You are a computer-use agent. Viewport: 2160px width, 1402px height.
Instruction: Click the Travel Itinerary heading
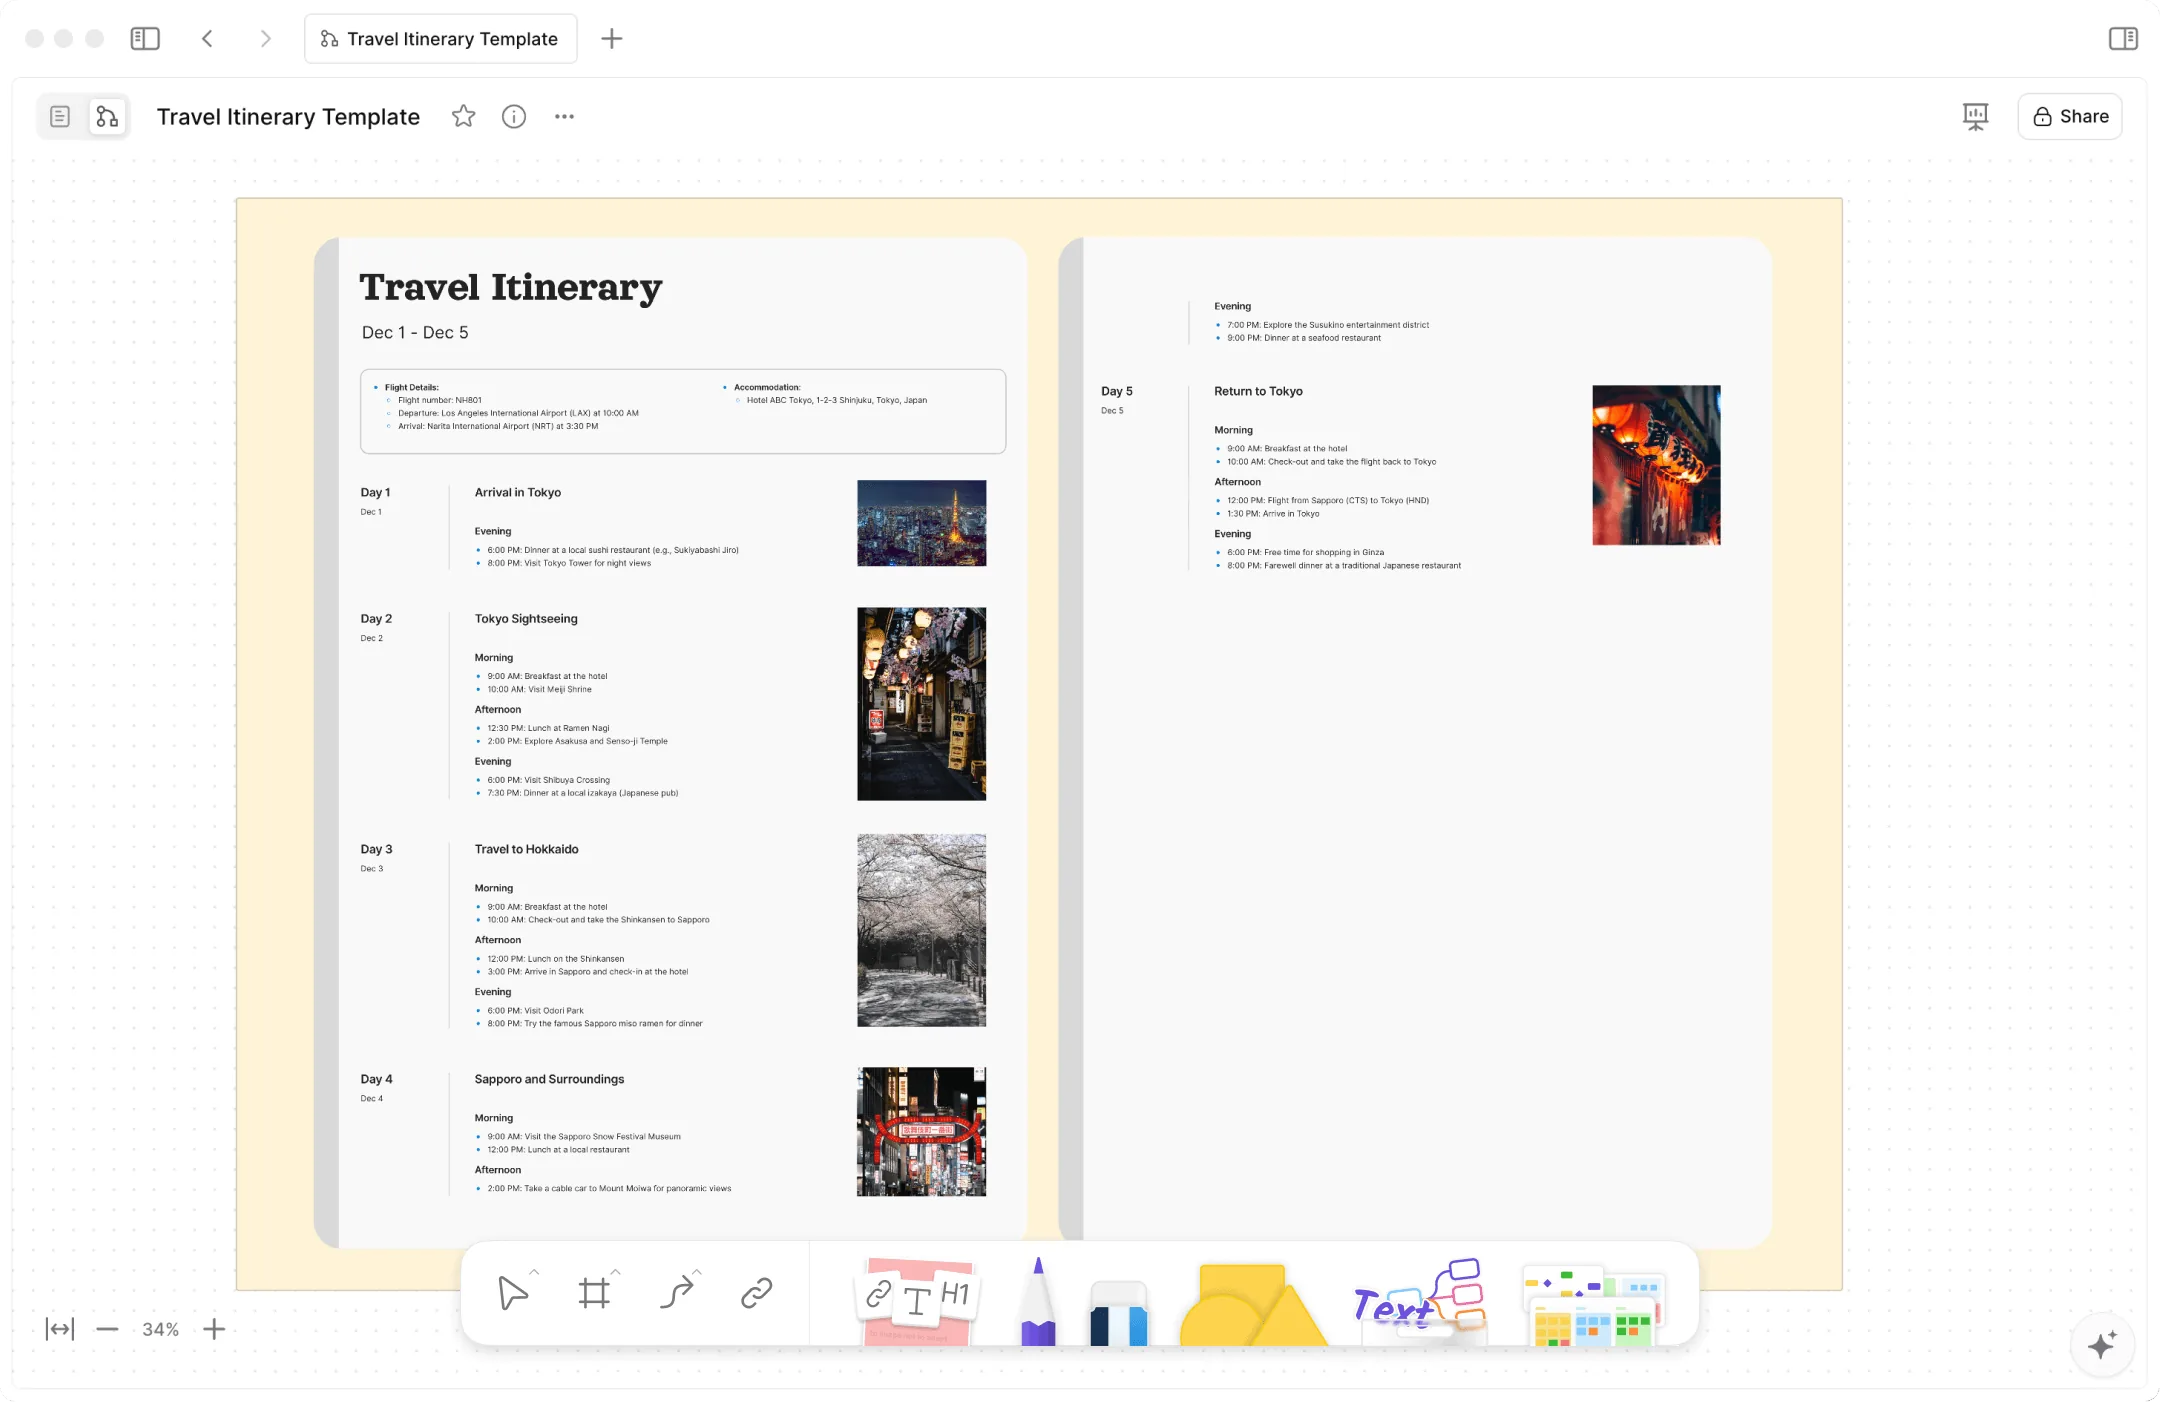510,287
